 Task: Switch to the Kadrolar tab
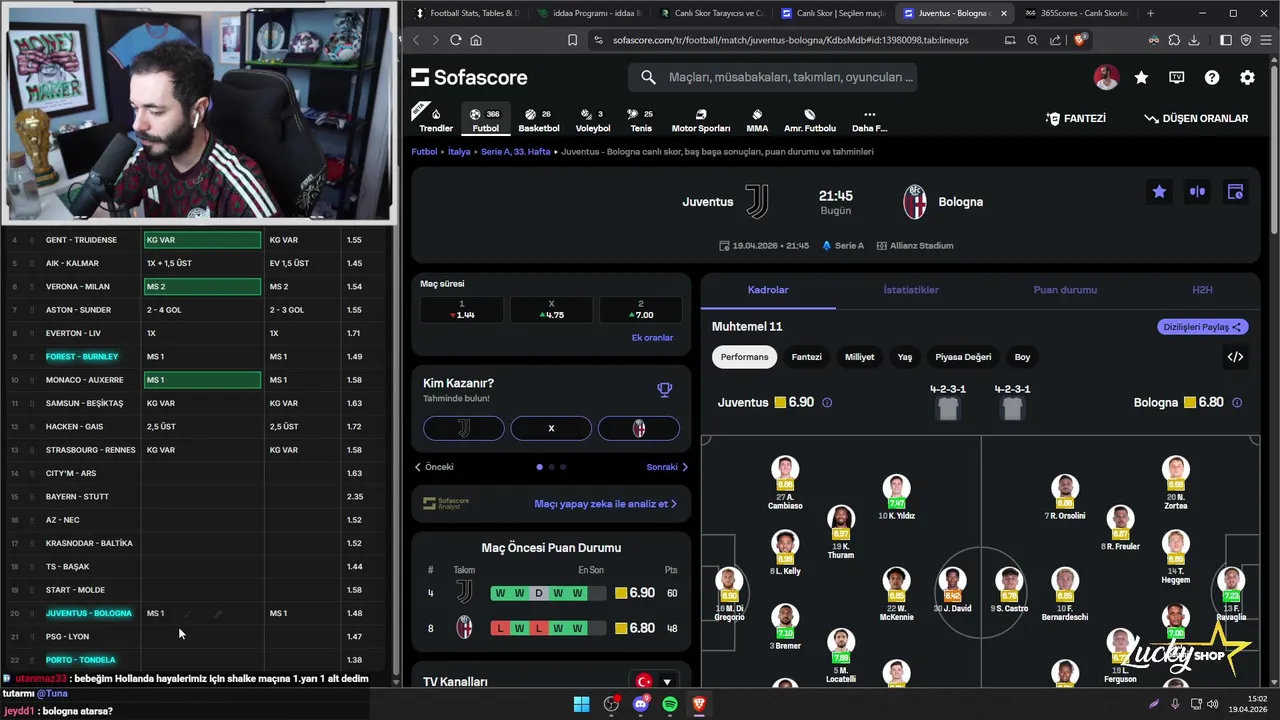(768, 290)
